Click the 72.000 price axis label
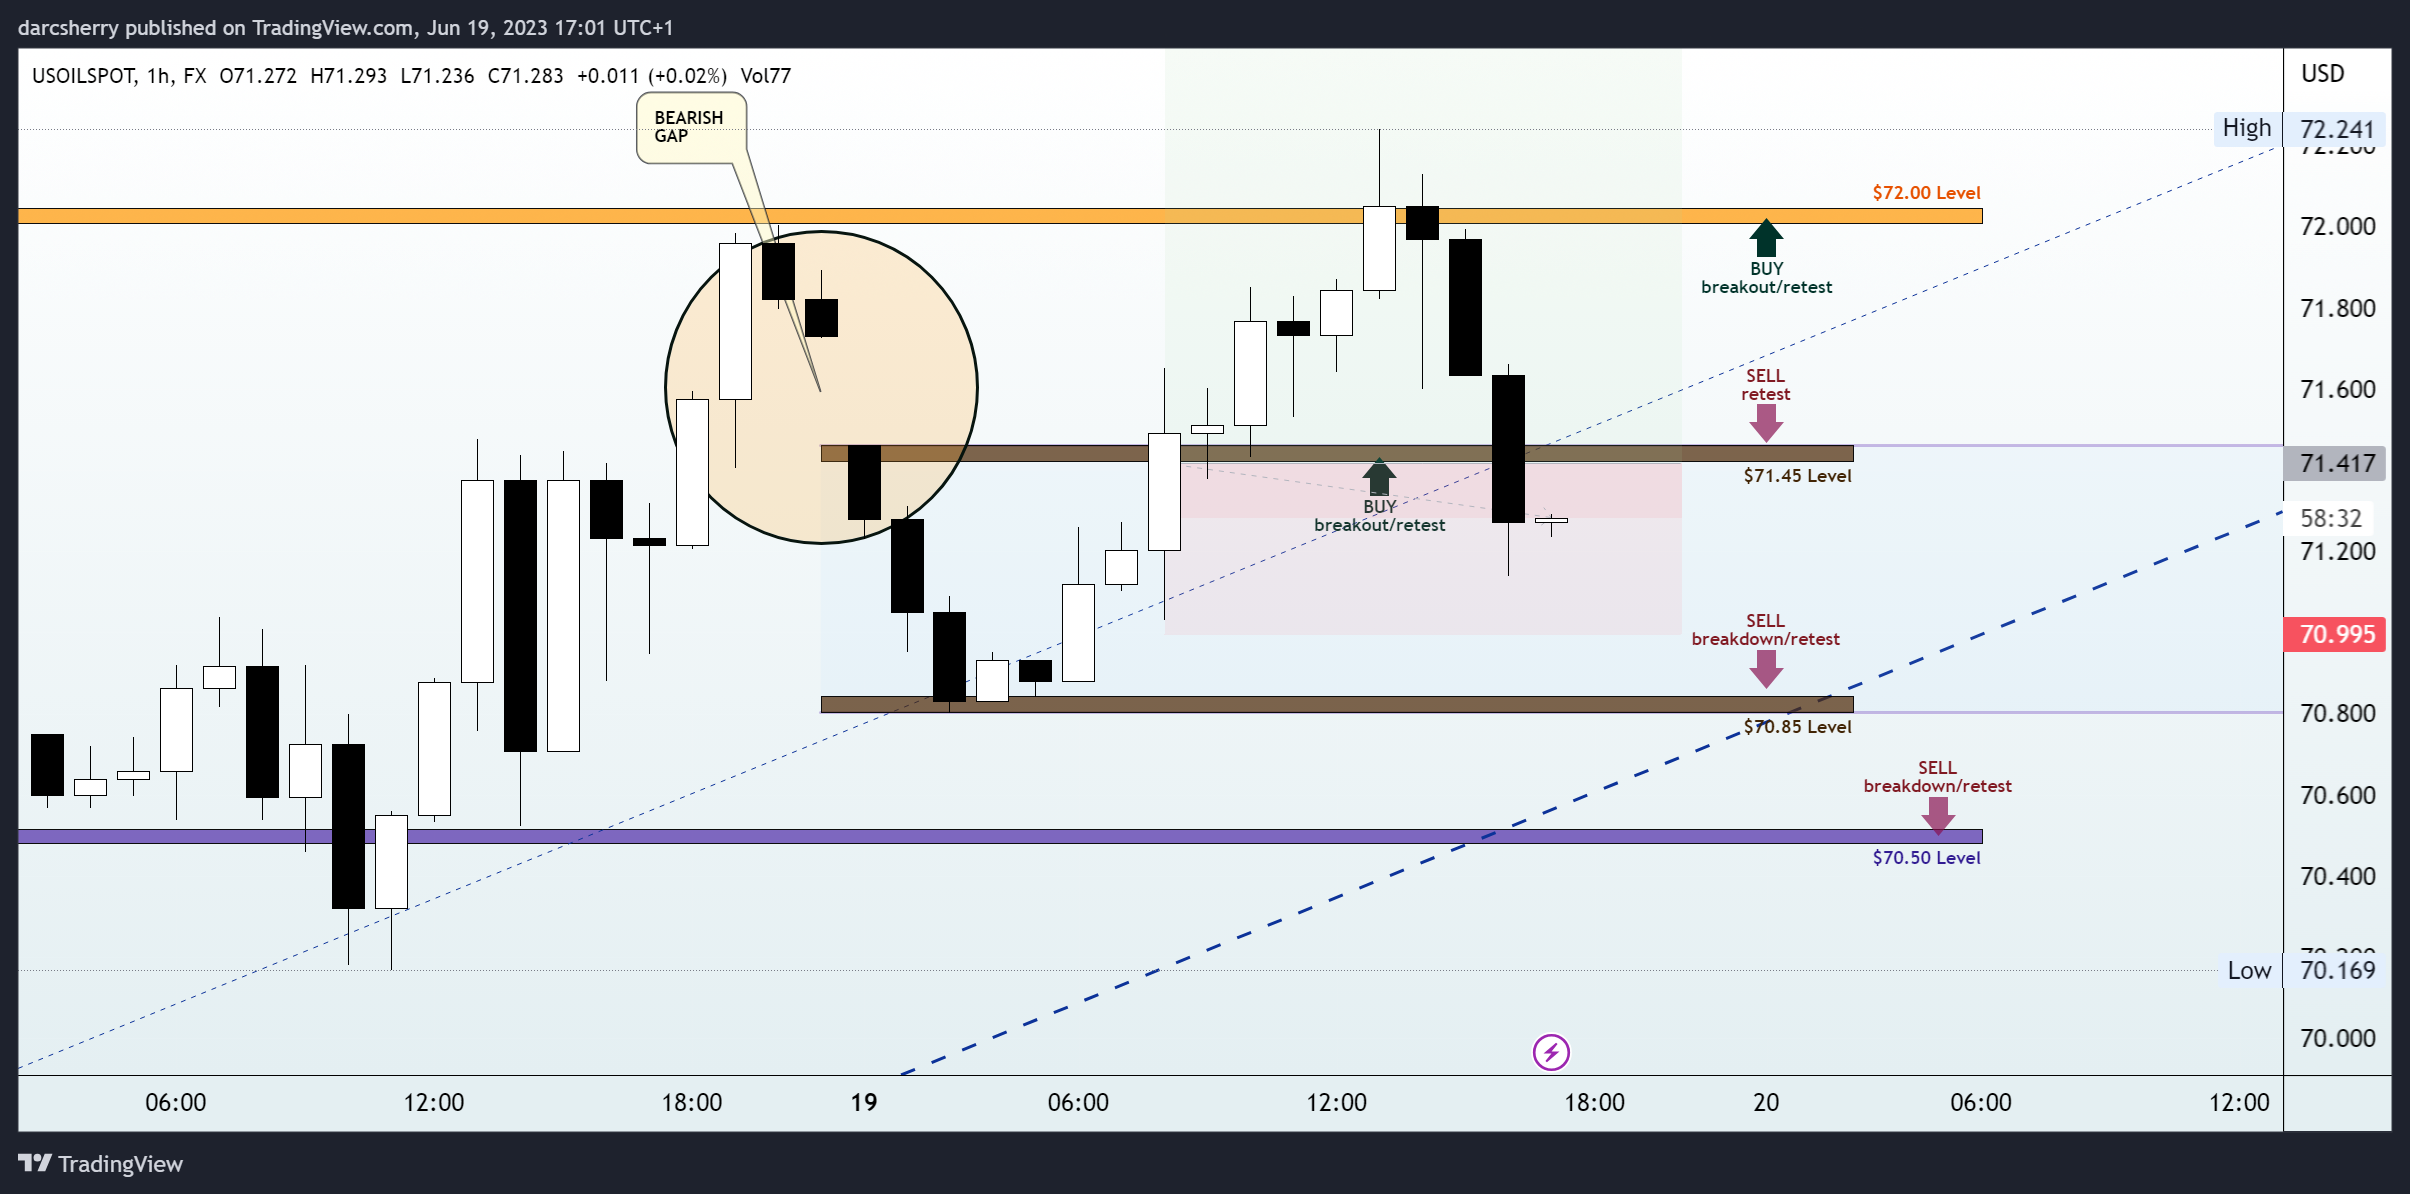Image resolution: width=2410 pixels, height=1194 pixels. tap(2337, 226)
